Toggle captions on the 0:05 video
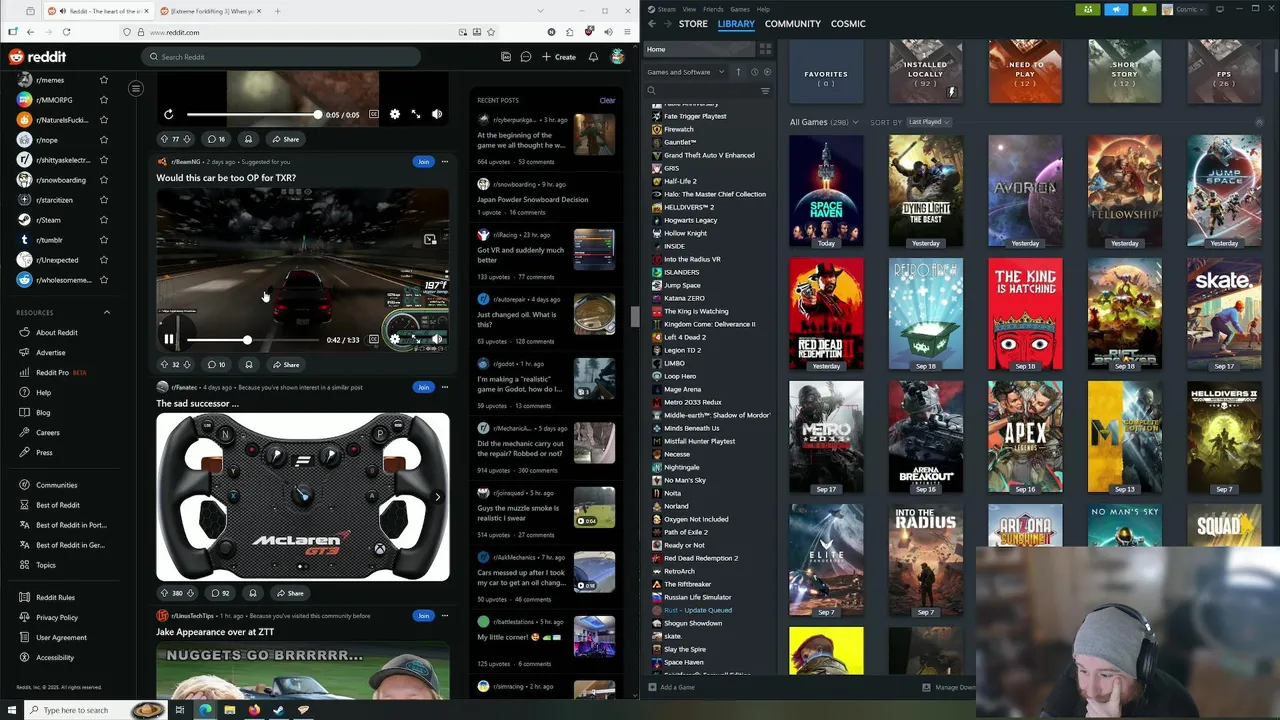The image size is (1280, 720). coord(374,114)
